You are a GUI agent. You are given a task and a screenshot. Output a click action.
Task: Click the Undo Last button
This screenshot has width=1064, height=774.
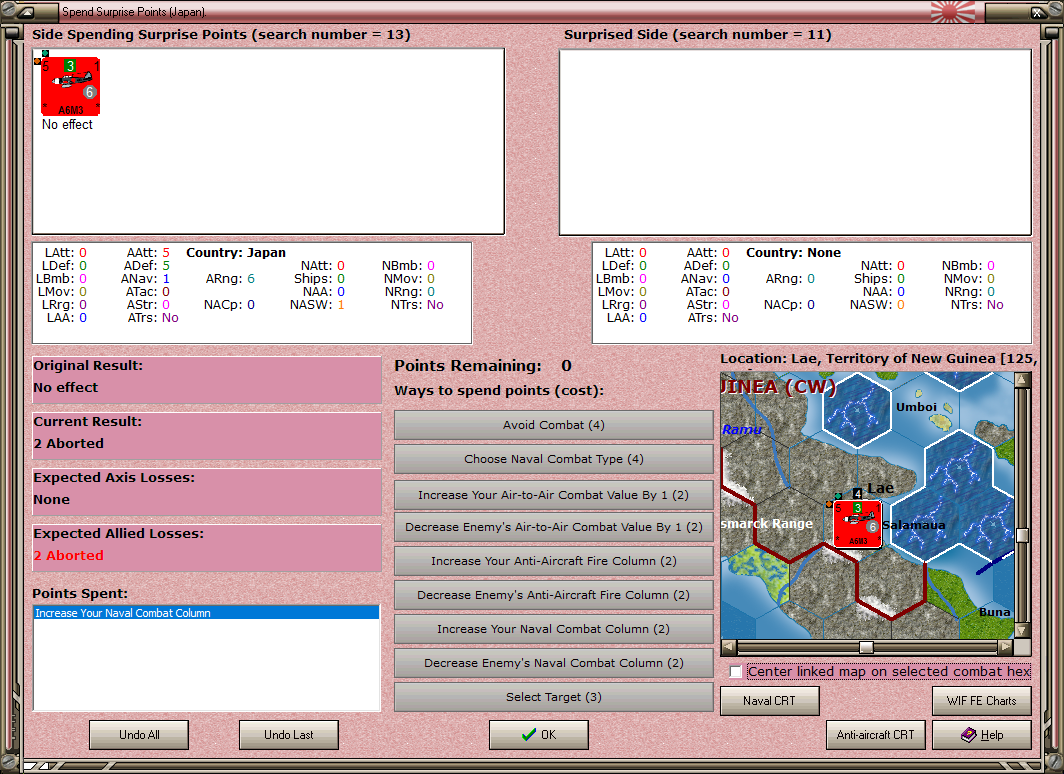click(x=288, y=735)
